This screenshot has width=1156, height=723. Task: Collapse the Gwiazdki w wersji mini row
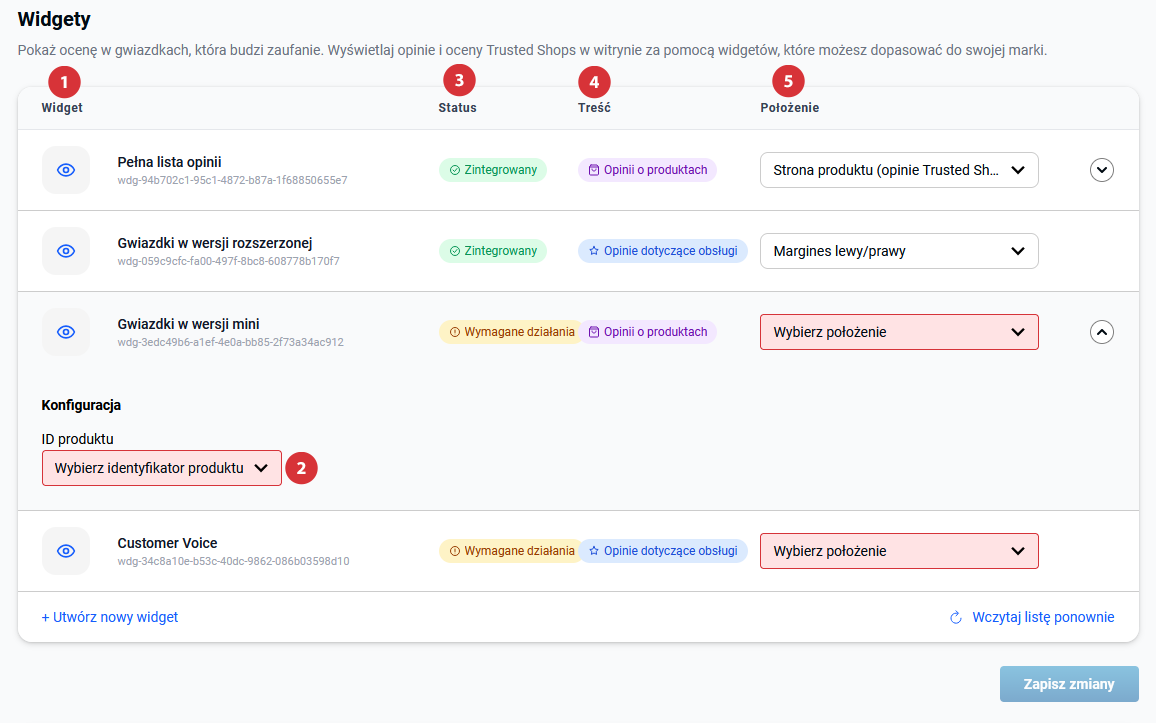click(1101, 332)
